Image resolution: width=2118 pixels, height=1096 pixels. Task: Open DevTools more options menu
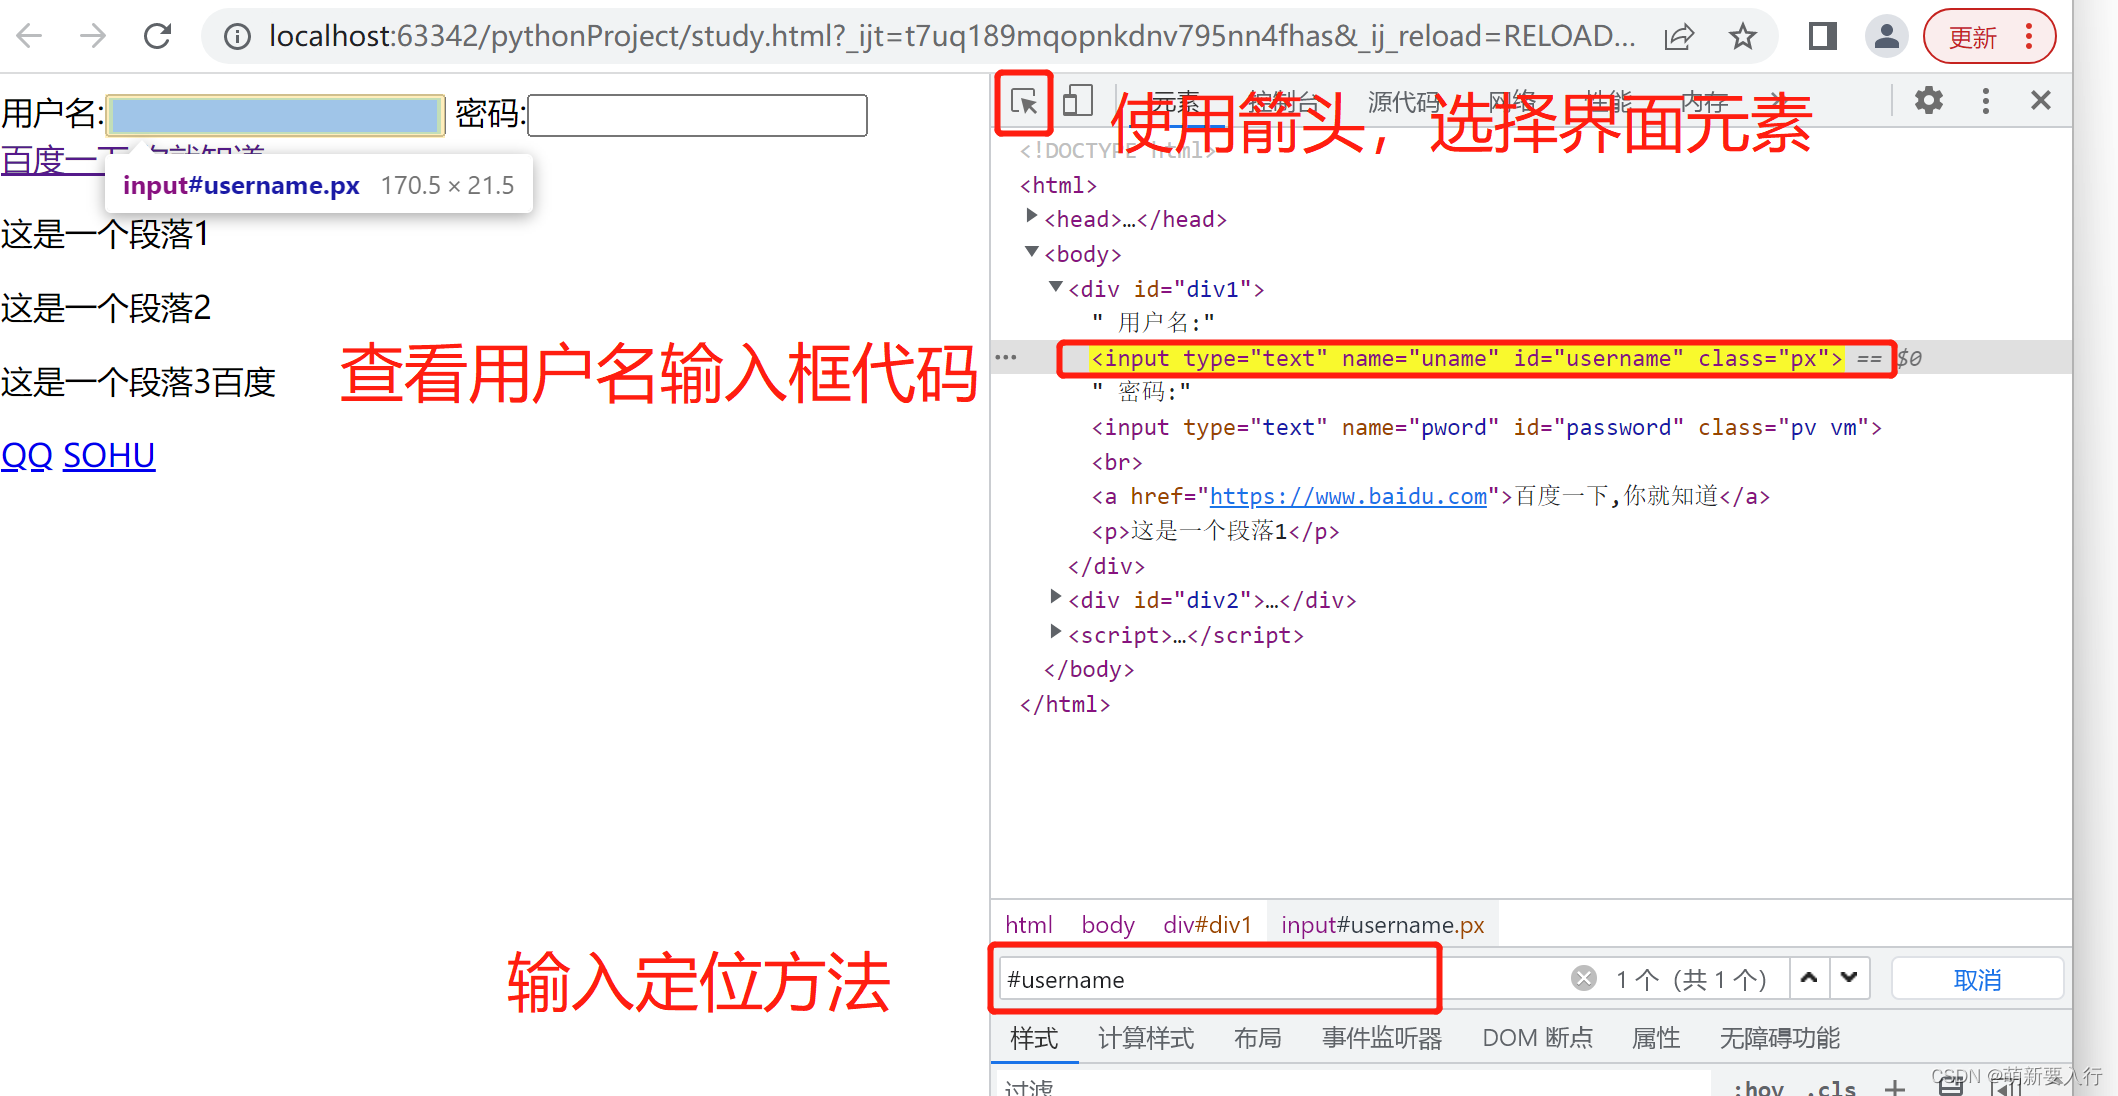1986,100
